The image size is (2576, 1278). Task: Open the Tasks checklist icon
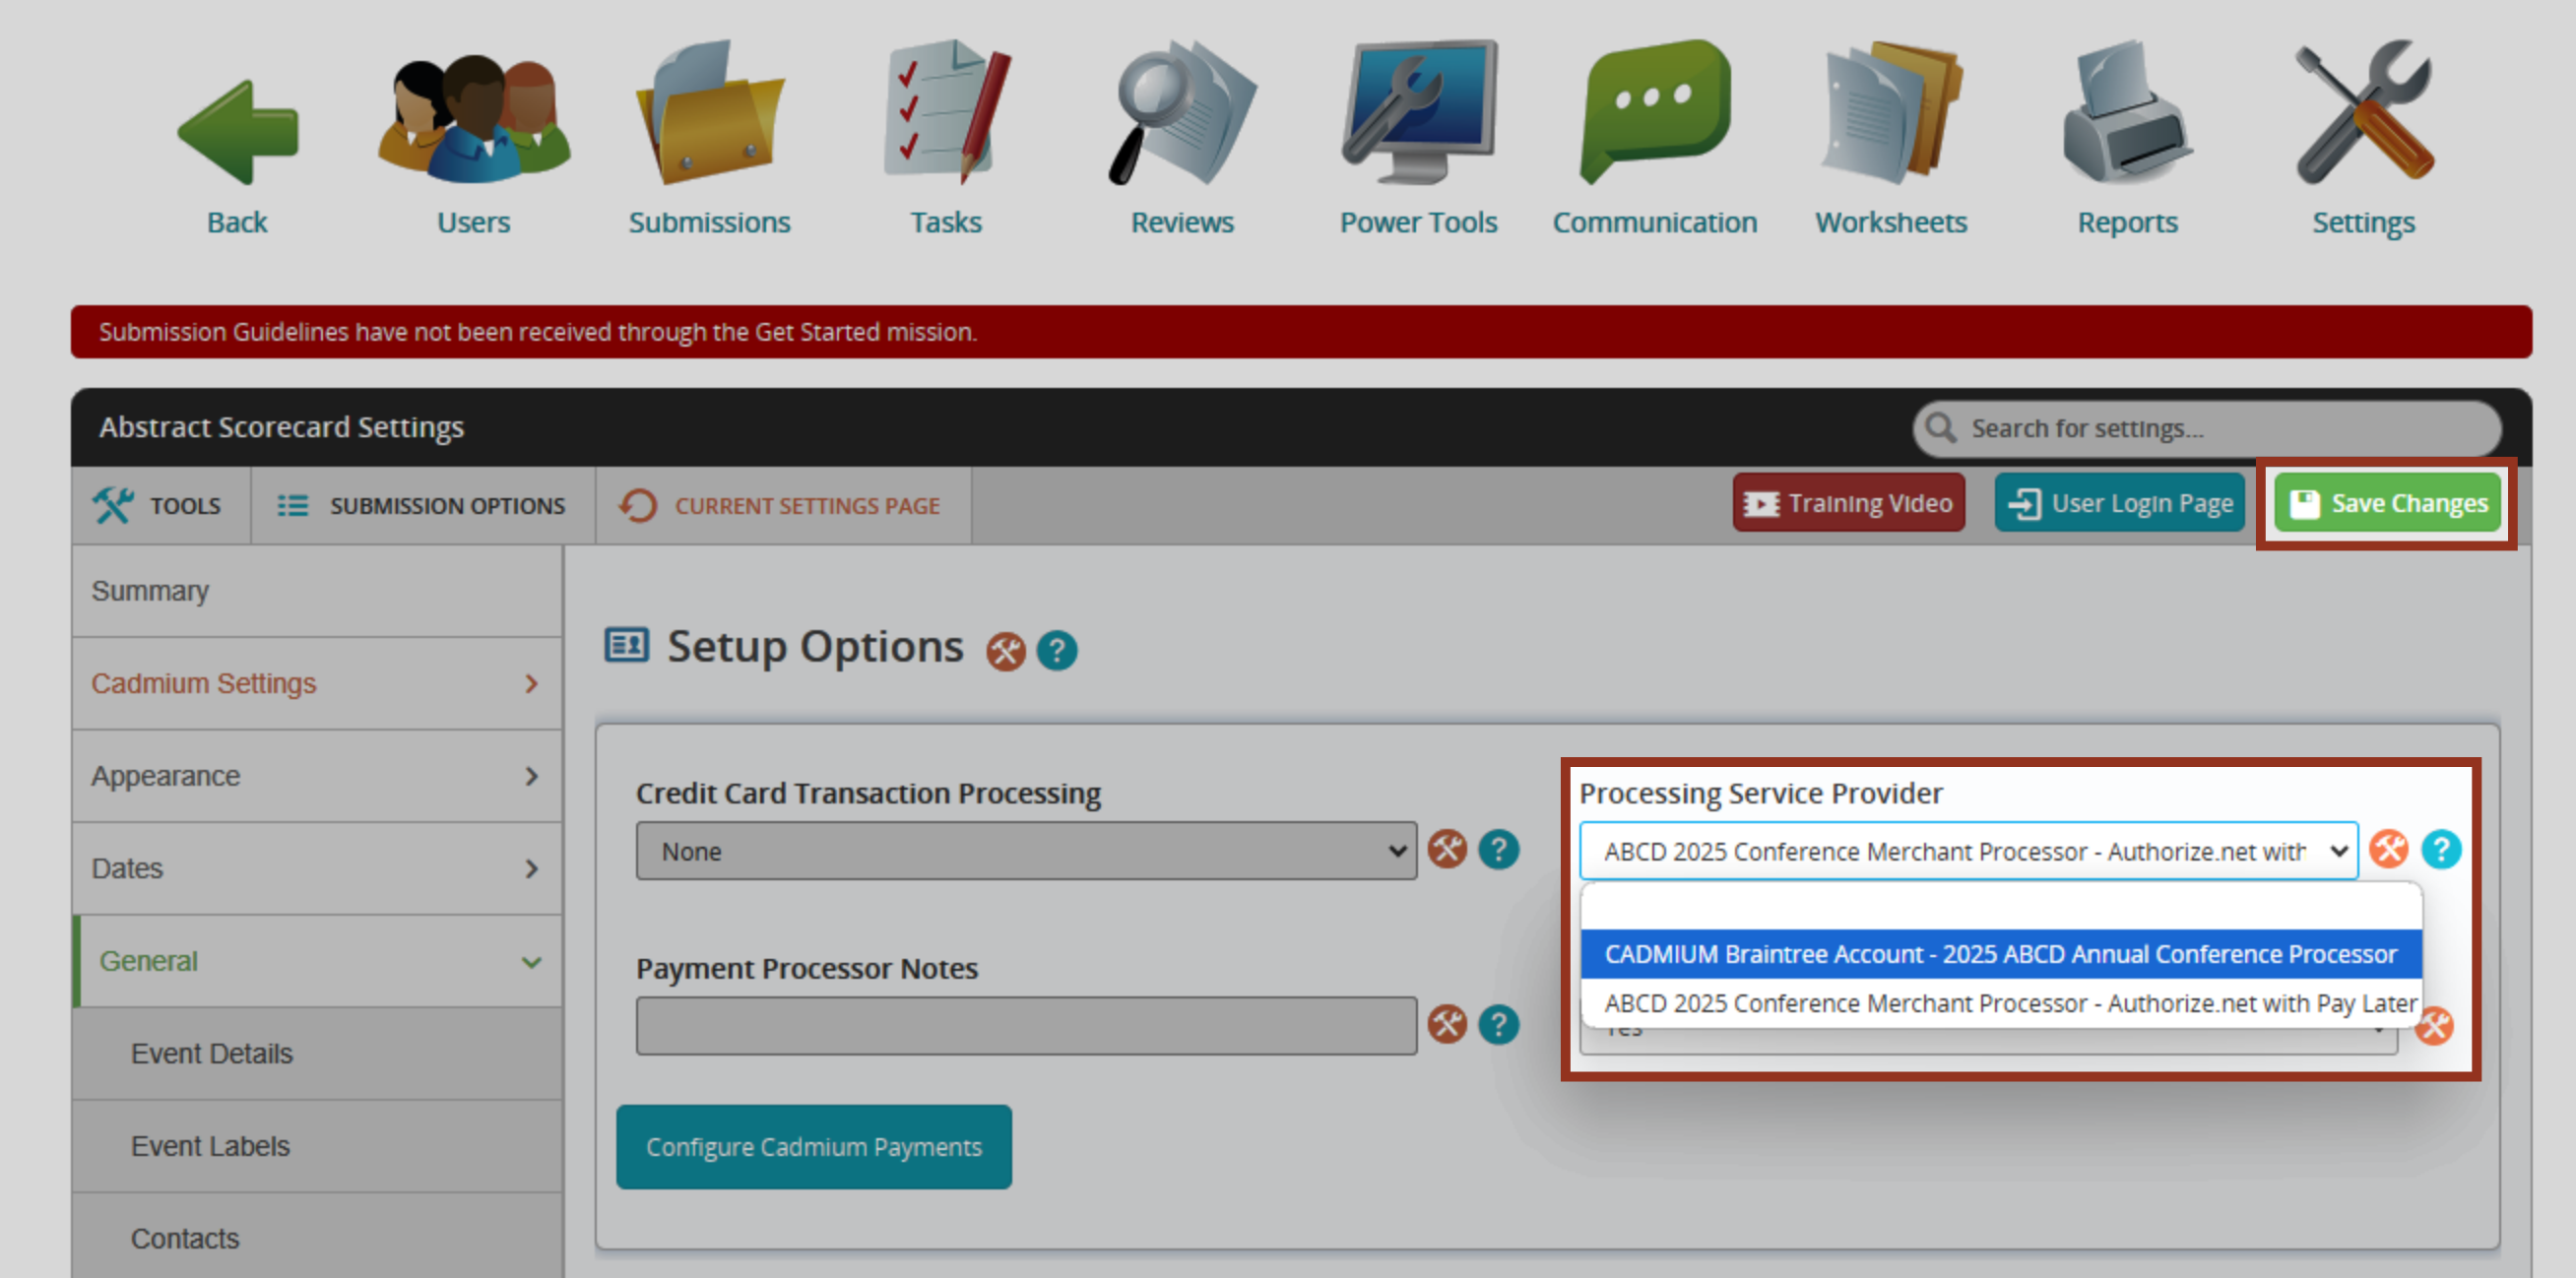click(x=945, y=113)
